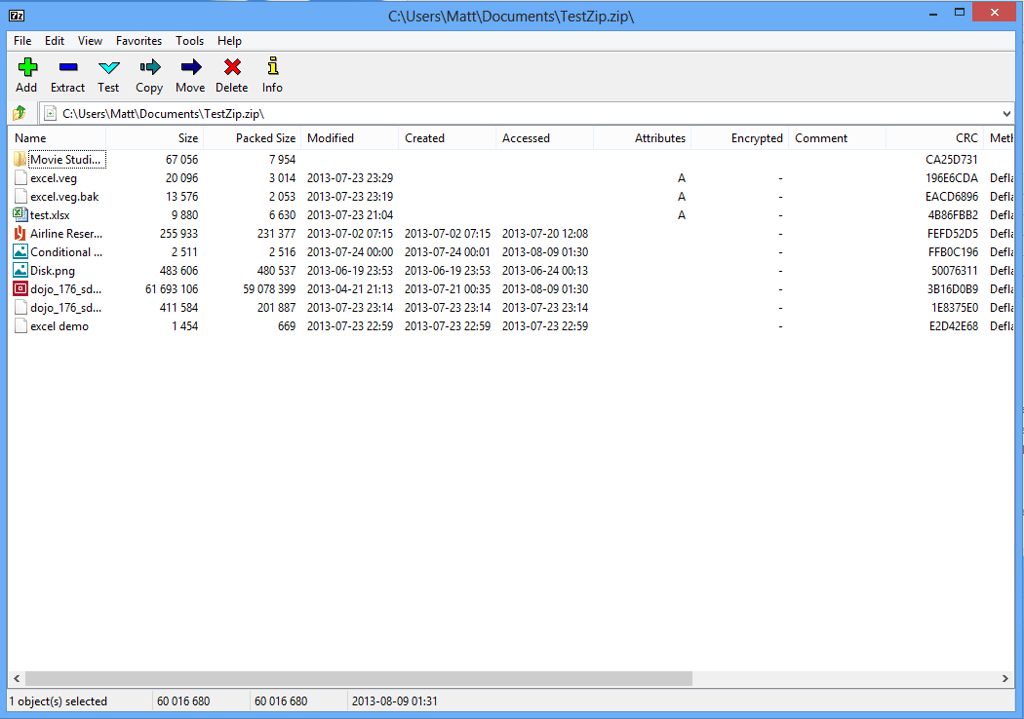This screenshot has height=719, width=1024.
Task: Click CRC value CA25D731
Action: (x=952, y=159)
